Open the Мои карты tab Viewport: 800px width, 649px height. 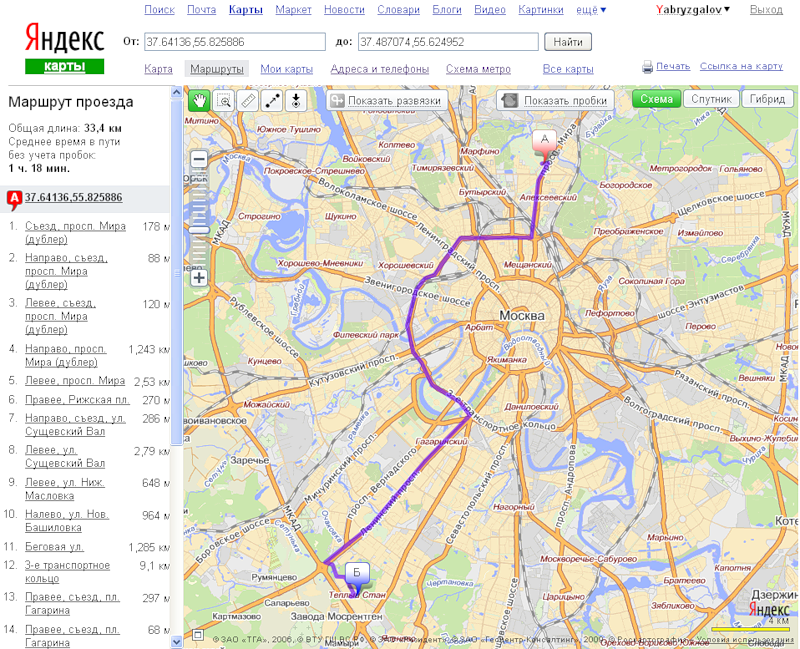click(286, 69)
